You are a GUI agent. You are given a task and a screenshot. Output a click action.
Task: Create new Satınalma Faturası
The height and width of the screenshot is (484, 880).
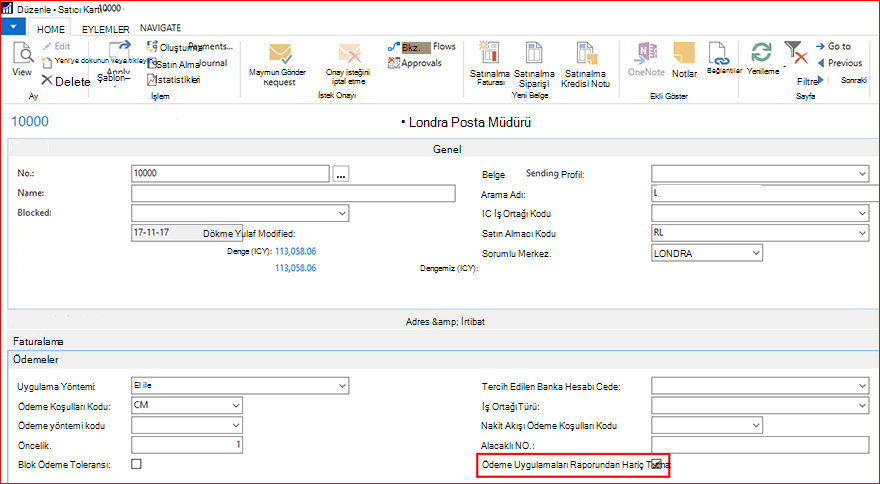[489, 53]
